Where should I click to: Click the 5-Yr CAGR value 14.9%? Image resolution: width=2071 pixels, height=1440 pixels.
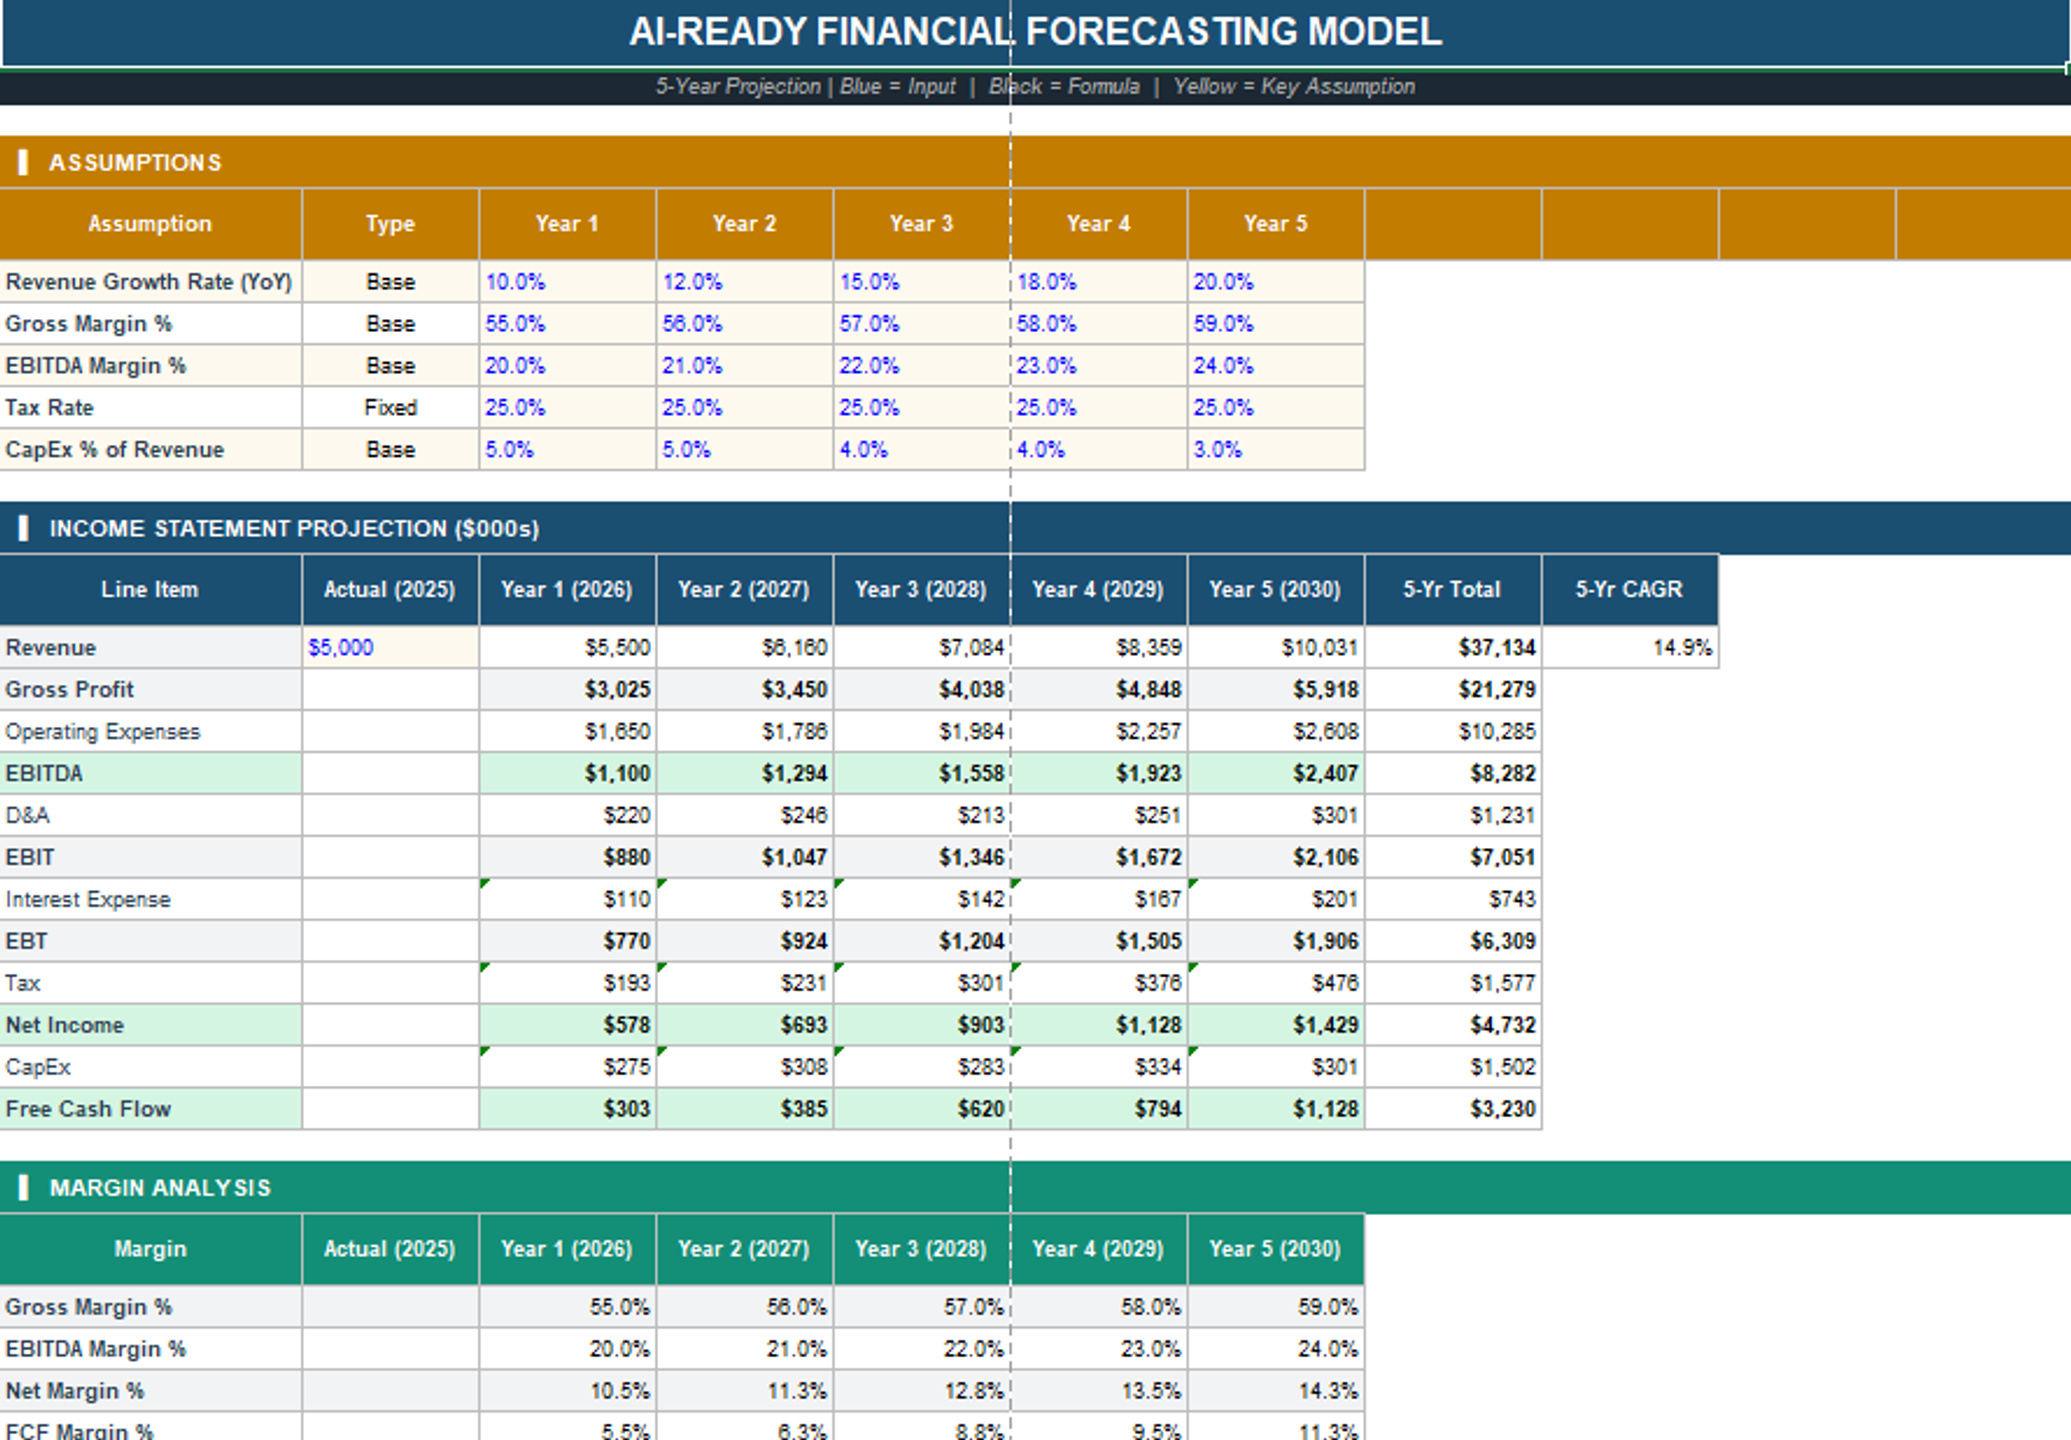pos(1630,647)
